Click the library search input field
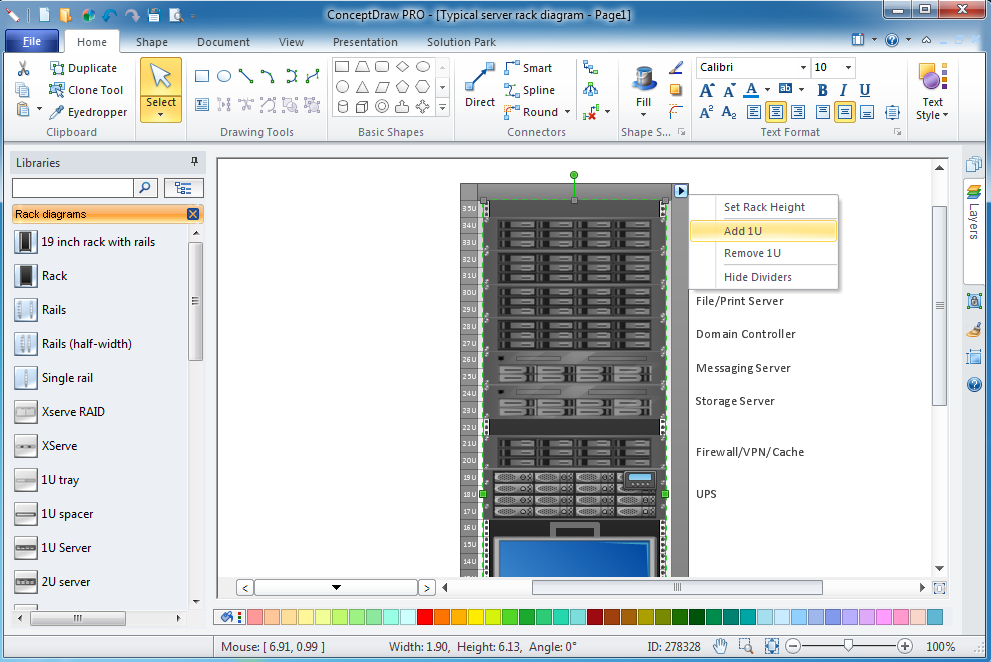 (73, 188)
